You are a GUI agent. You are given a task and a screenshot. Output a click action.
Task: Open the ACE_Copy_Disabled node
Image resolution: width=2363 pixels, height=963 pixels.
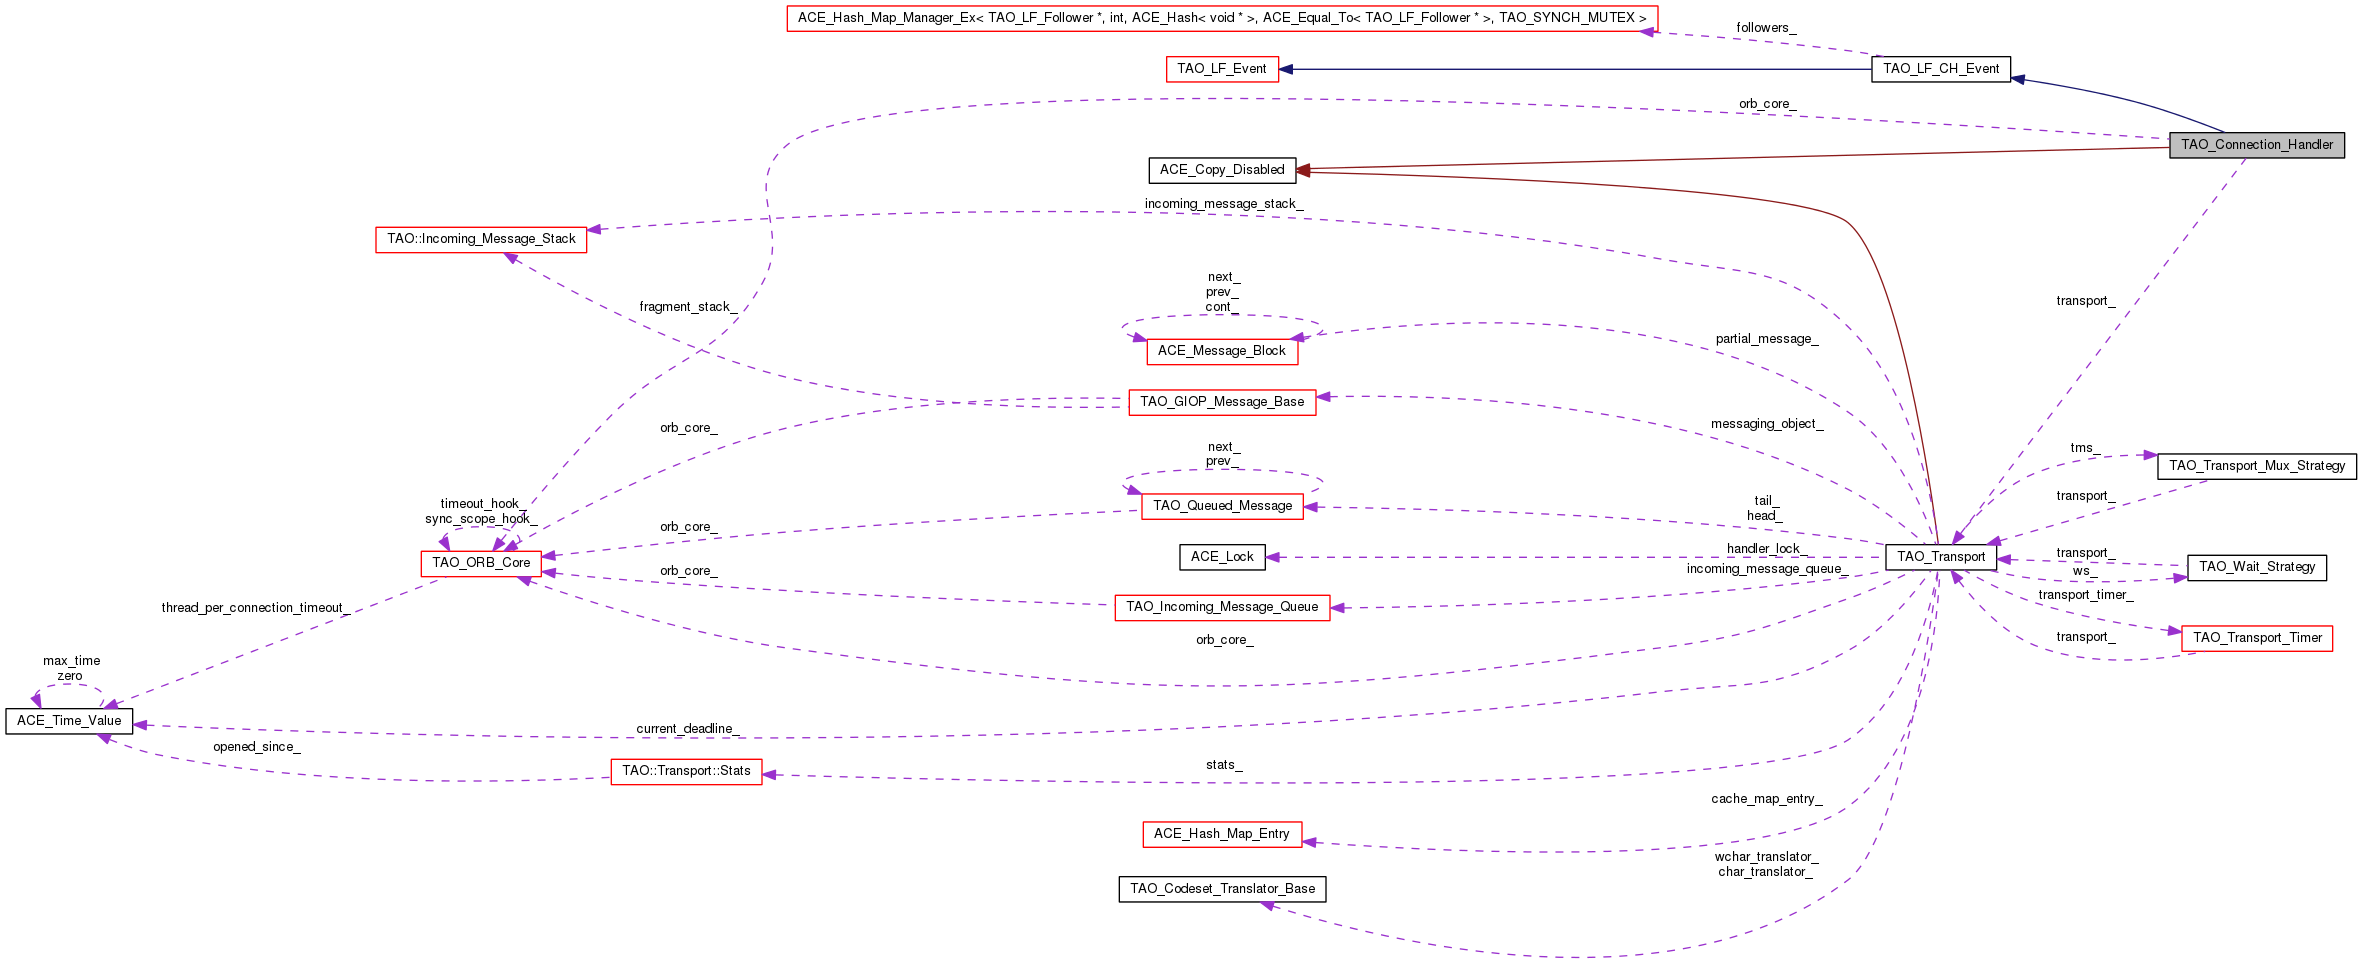(1222, 170)
